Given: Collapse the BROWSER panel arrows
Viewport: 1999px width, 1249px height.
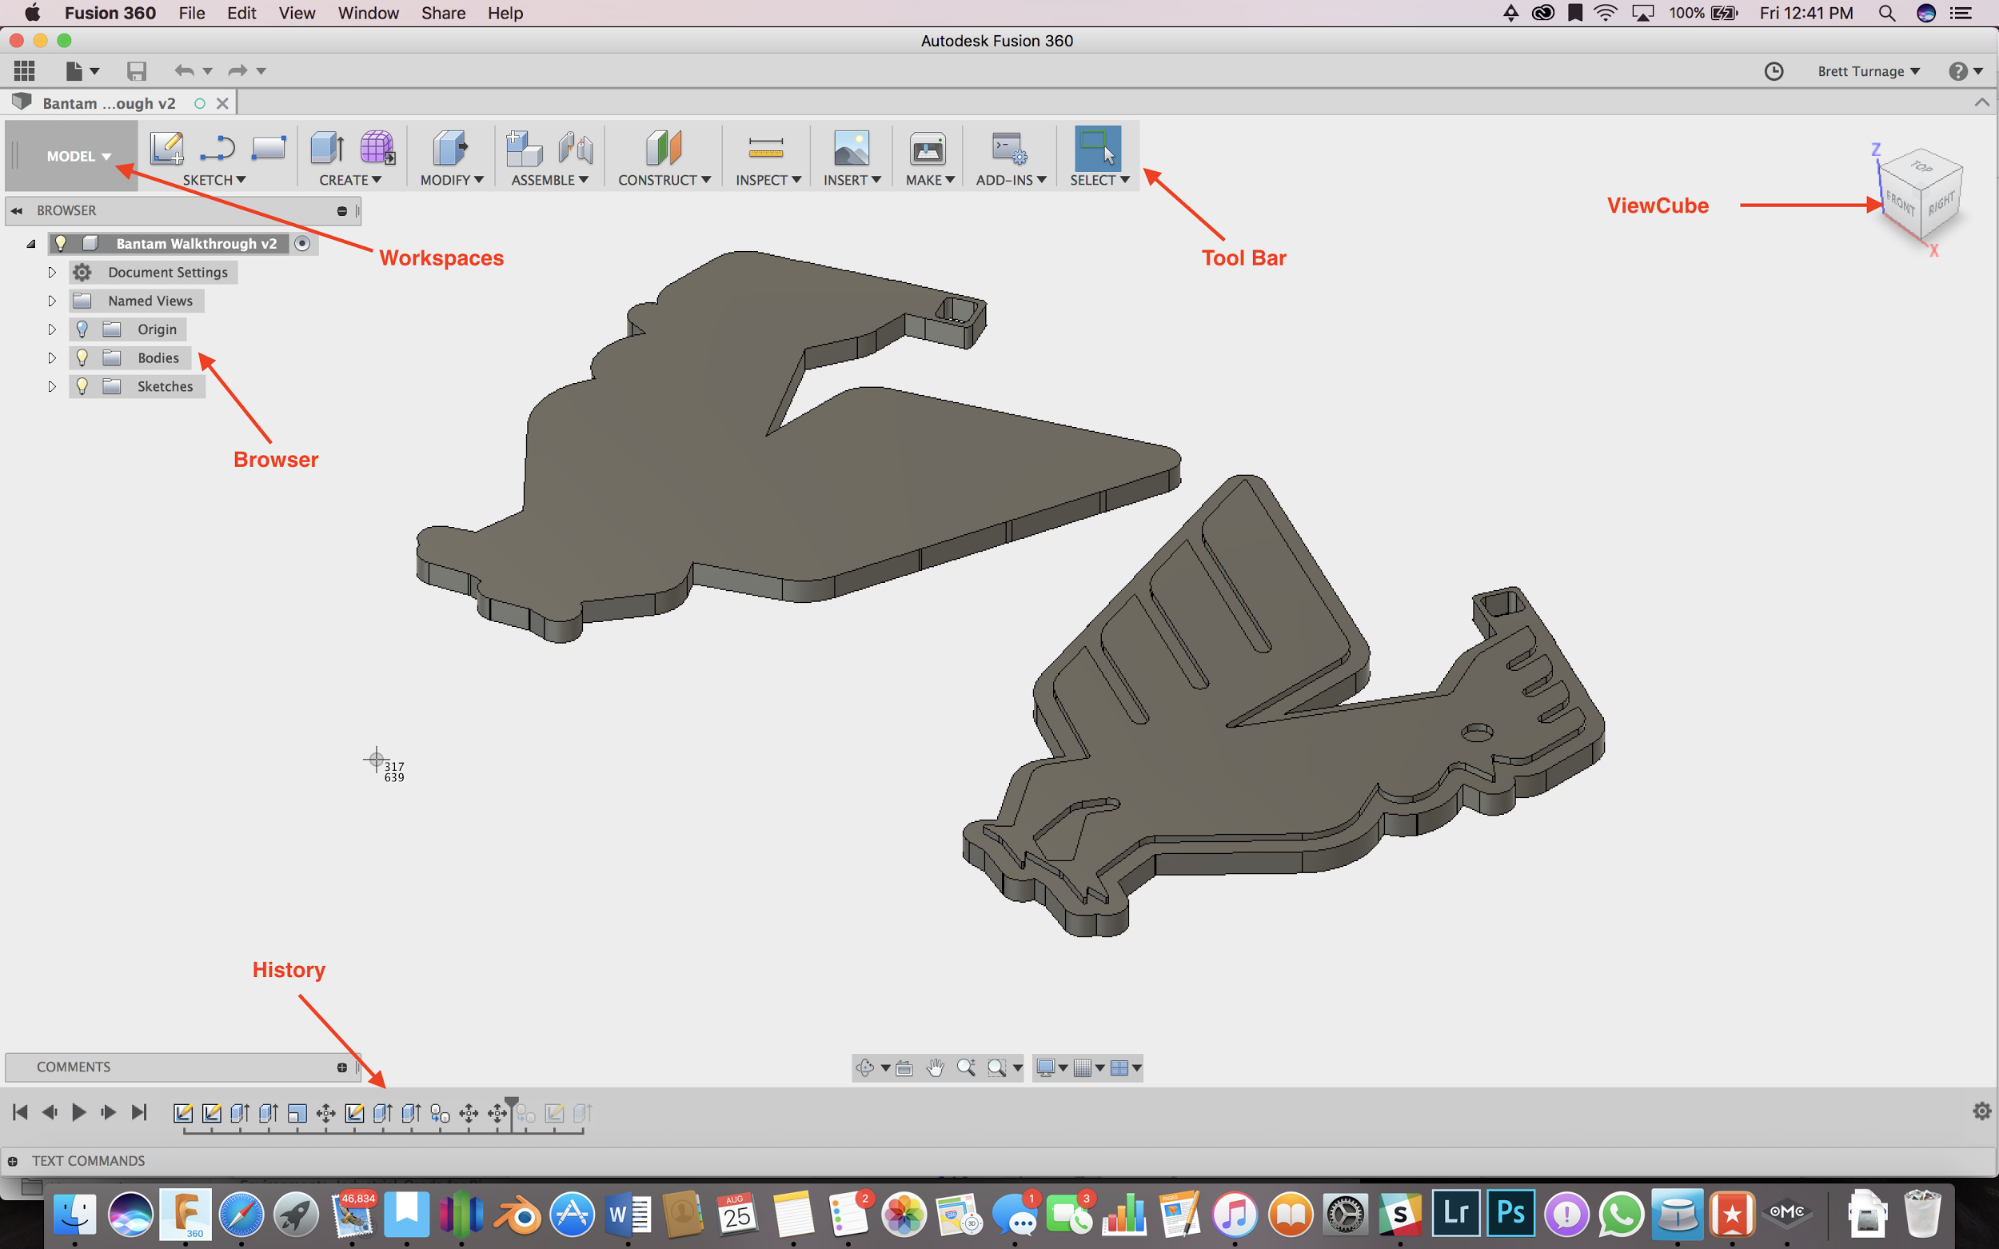Looking at the screenshot, I should click(17, 210).
